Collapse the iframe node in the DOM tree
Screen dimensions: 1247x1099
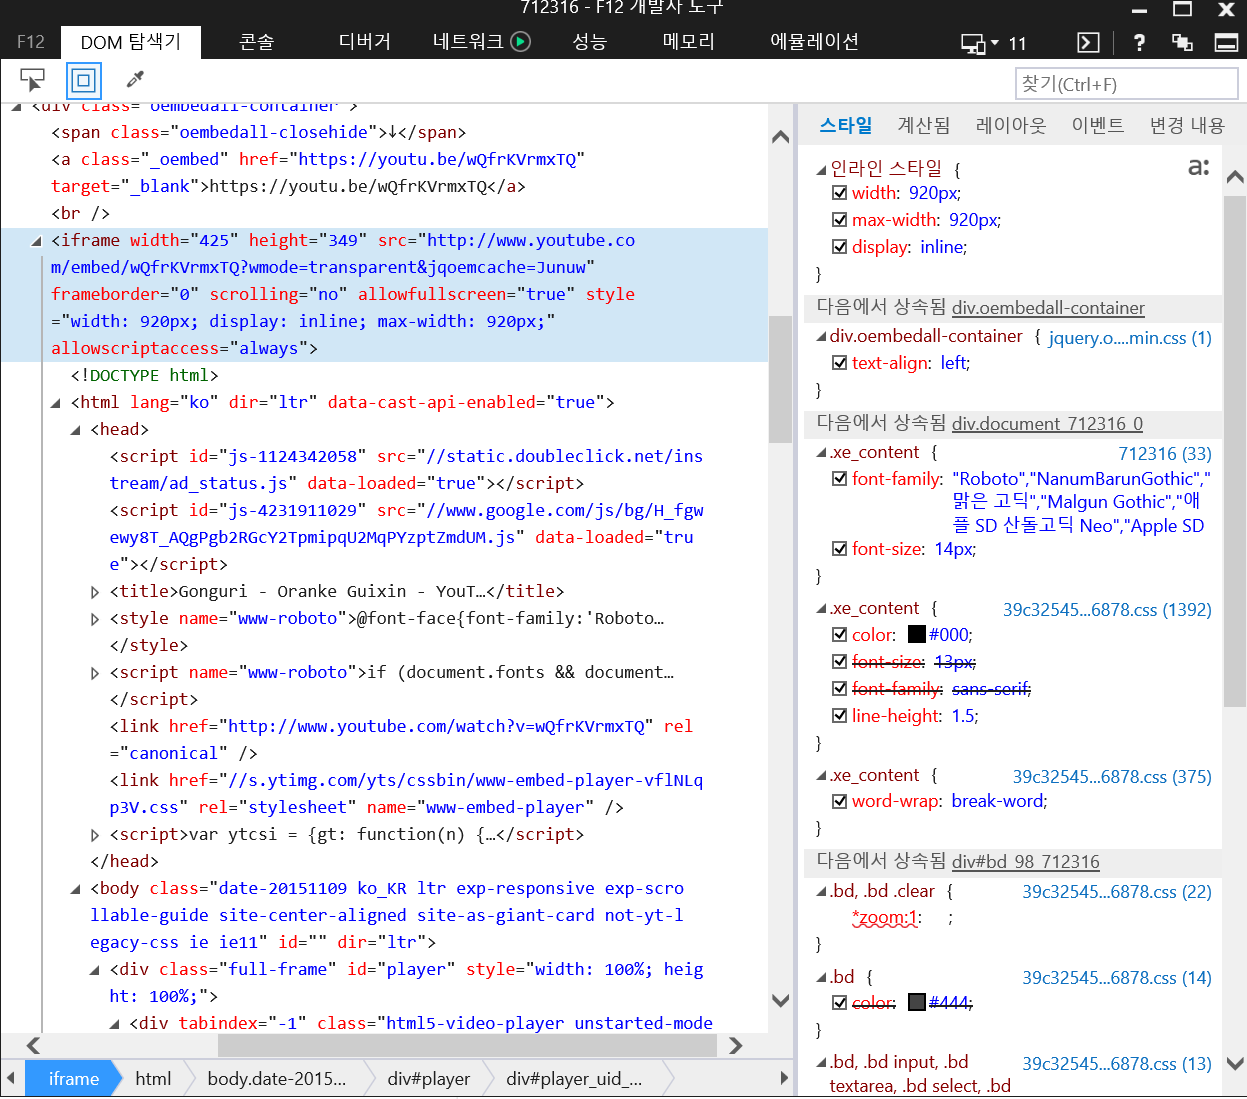(x=36, y=241)
